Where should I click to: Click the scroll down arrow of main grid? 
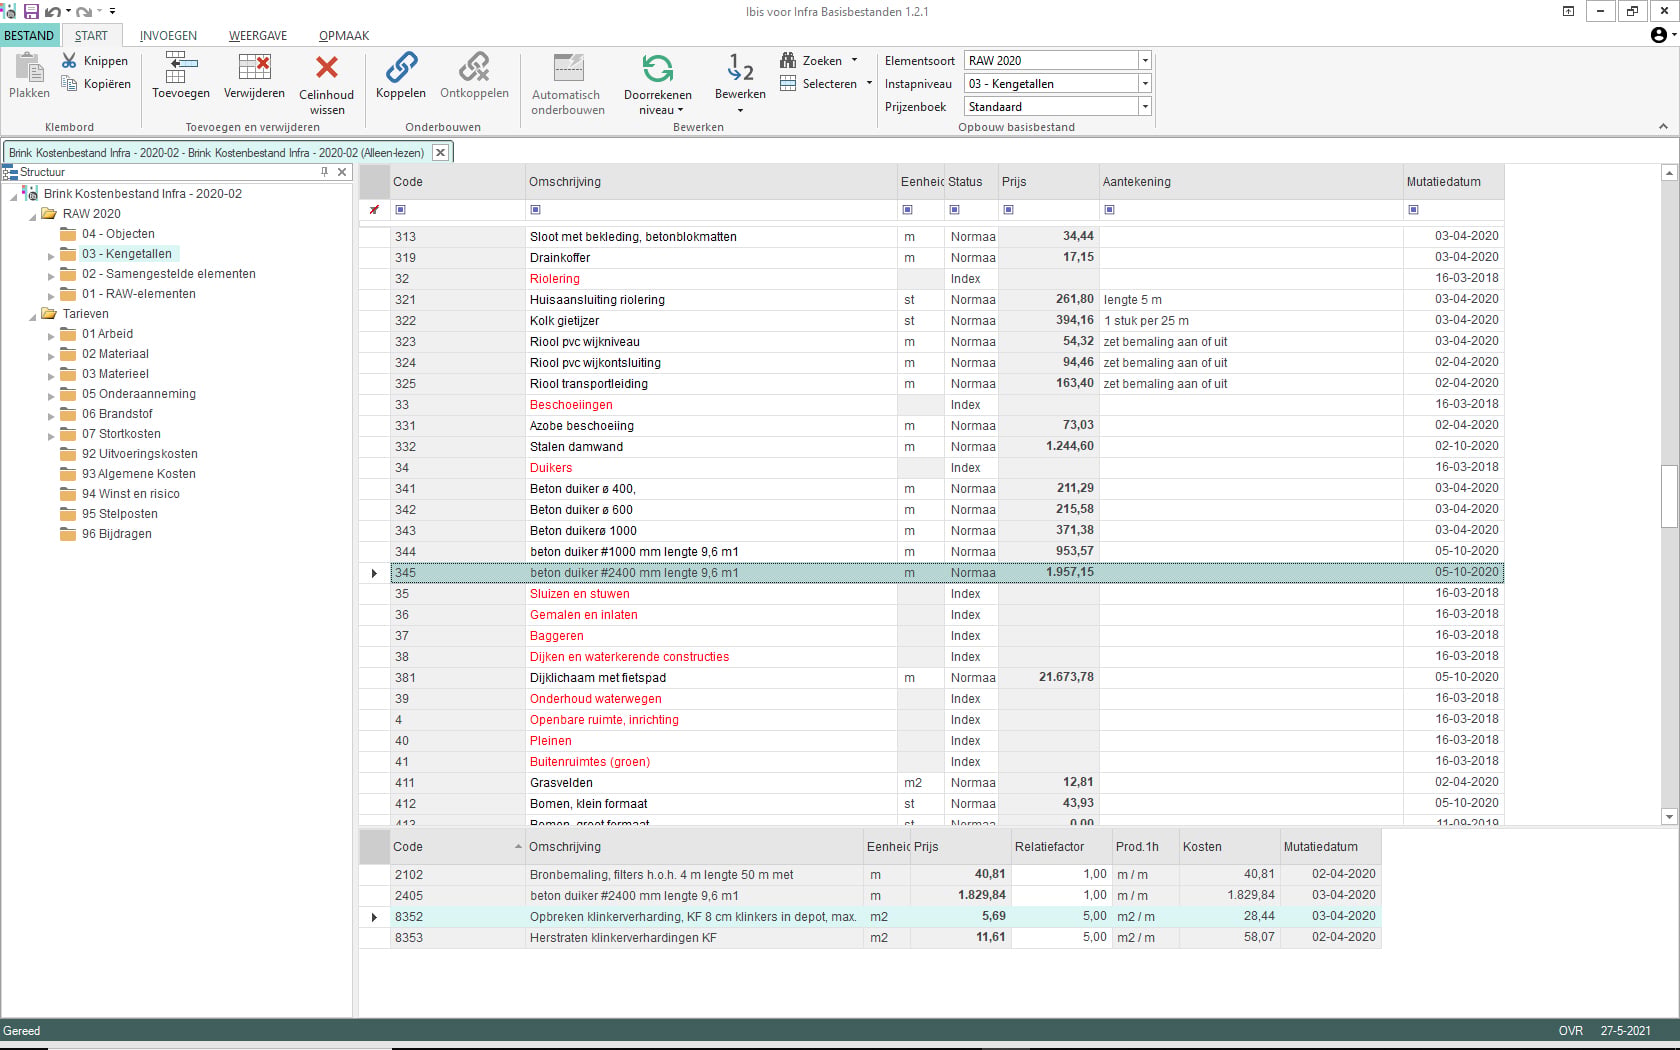(1669, 817)
